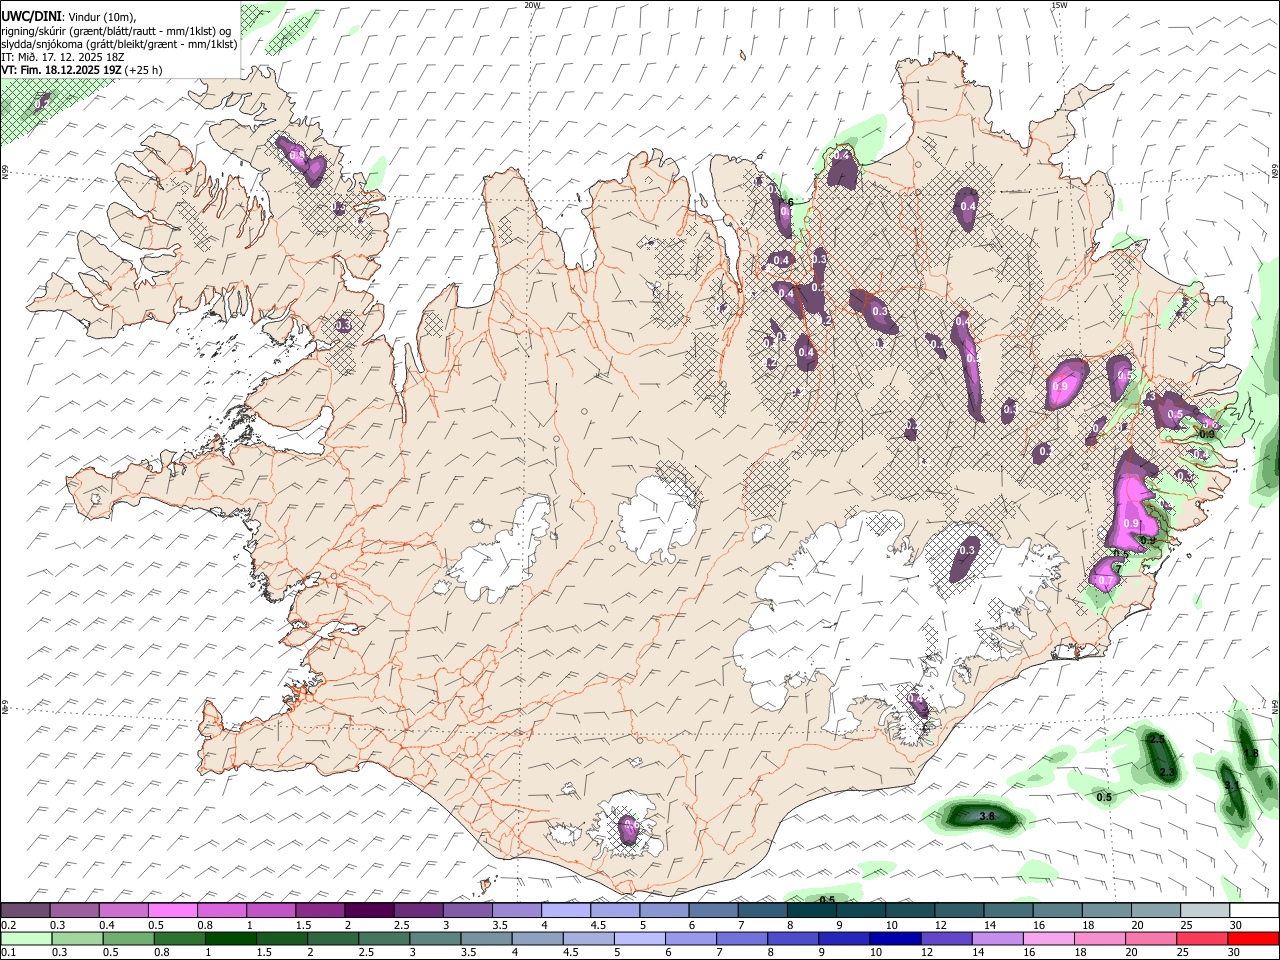Click the '3.8' value on the offshore green cell
The image size is (1280, 960).
pyautogui.click(x=987, y=817)
